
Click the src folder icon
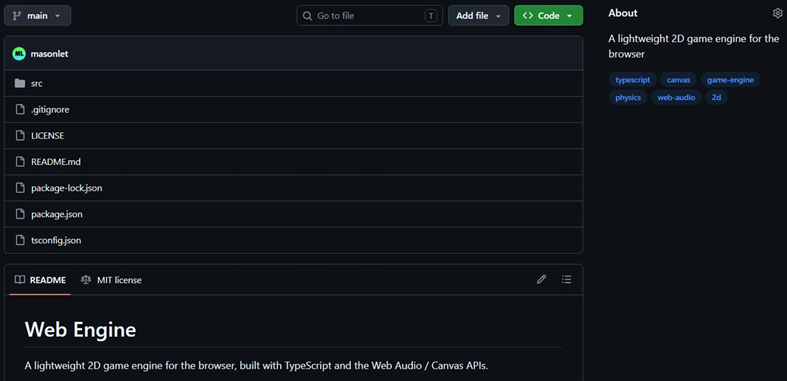pyautogui.click(x=20, y=83)
